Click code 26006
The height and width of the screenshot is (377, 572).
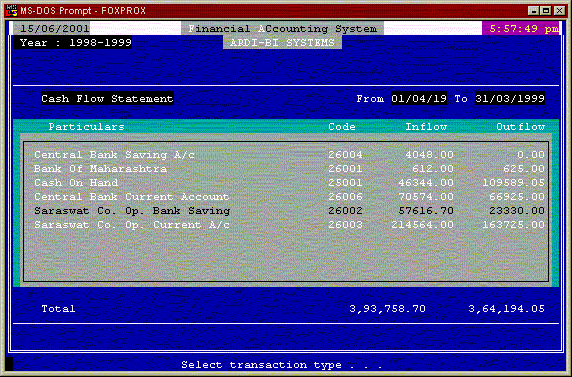click(345, 197)
